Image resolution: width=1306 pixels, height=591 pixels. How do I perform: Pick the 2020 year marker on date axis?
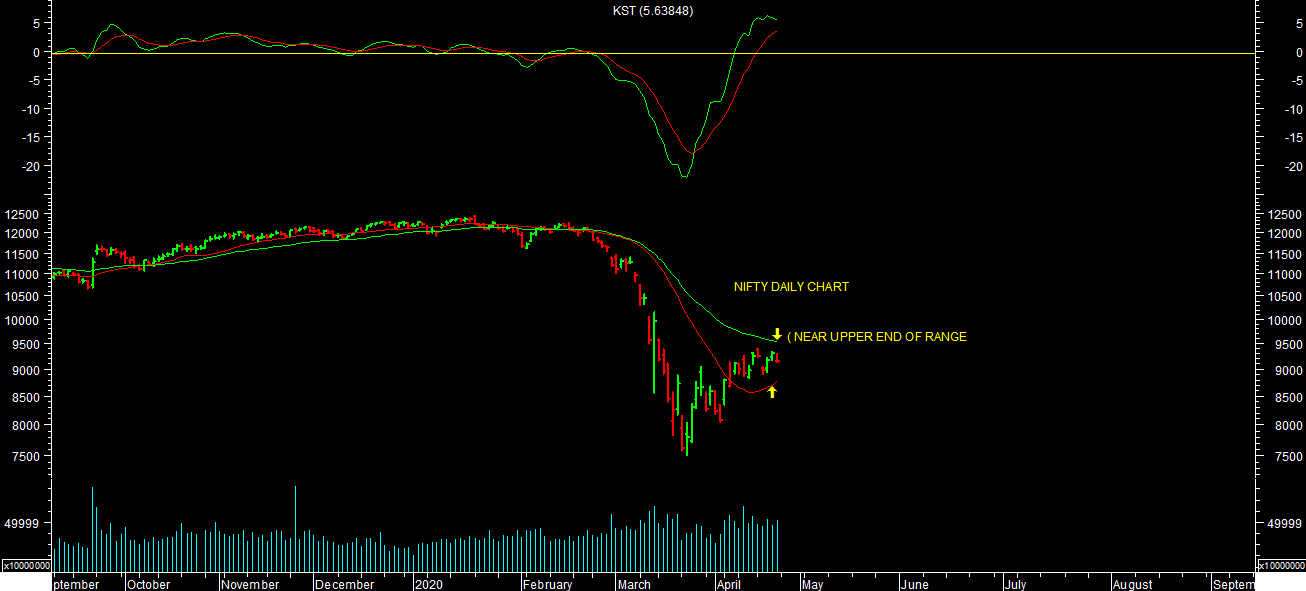pyautogui.click(x=429, y=584)
